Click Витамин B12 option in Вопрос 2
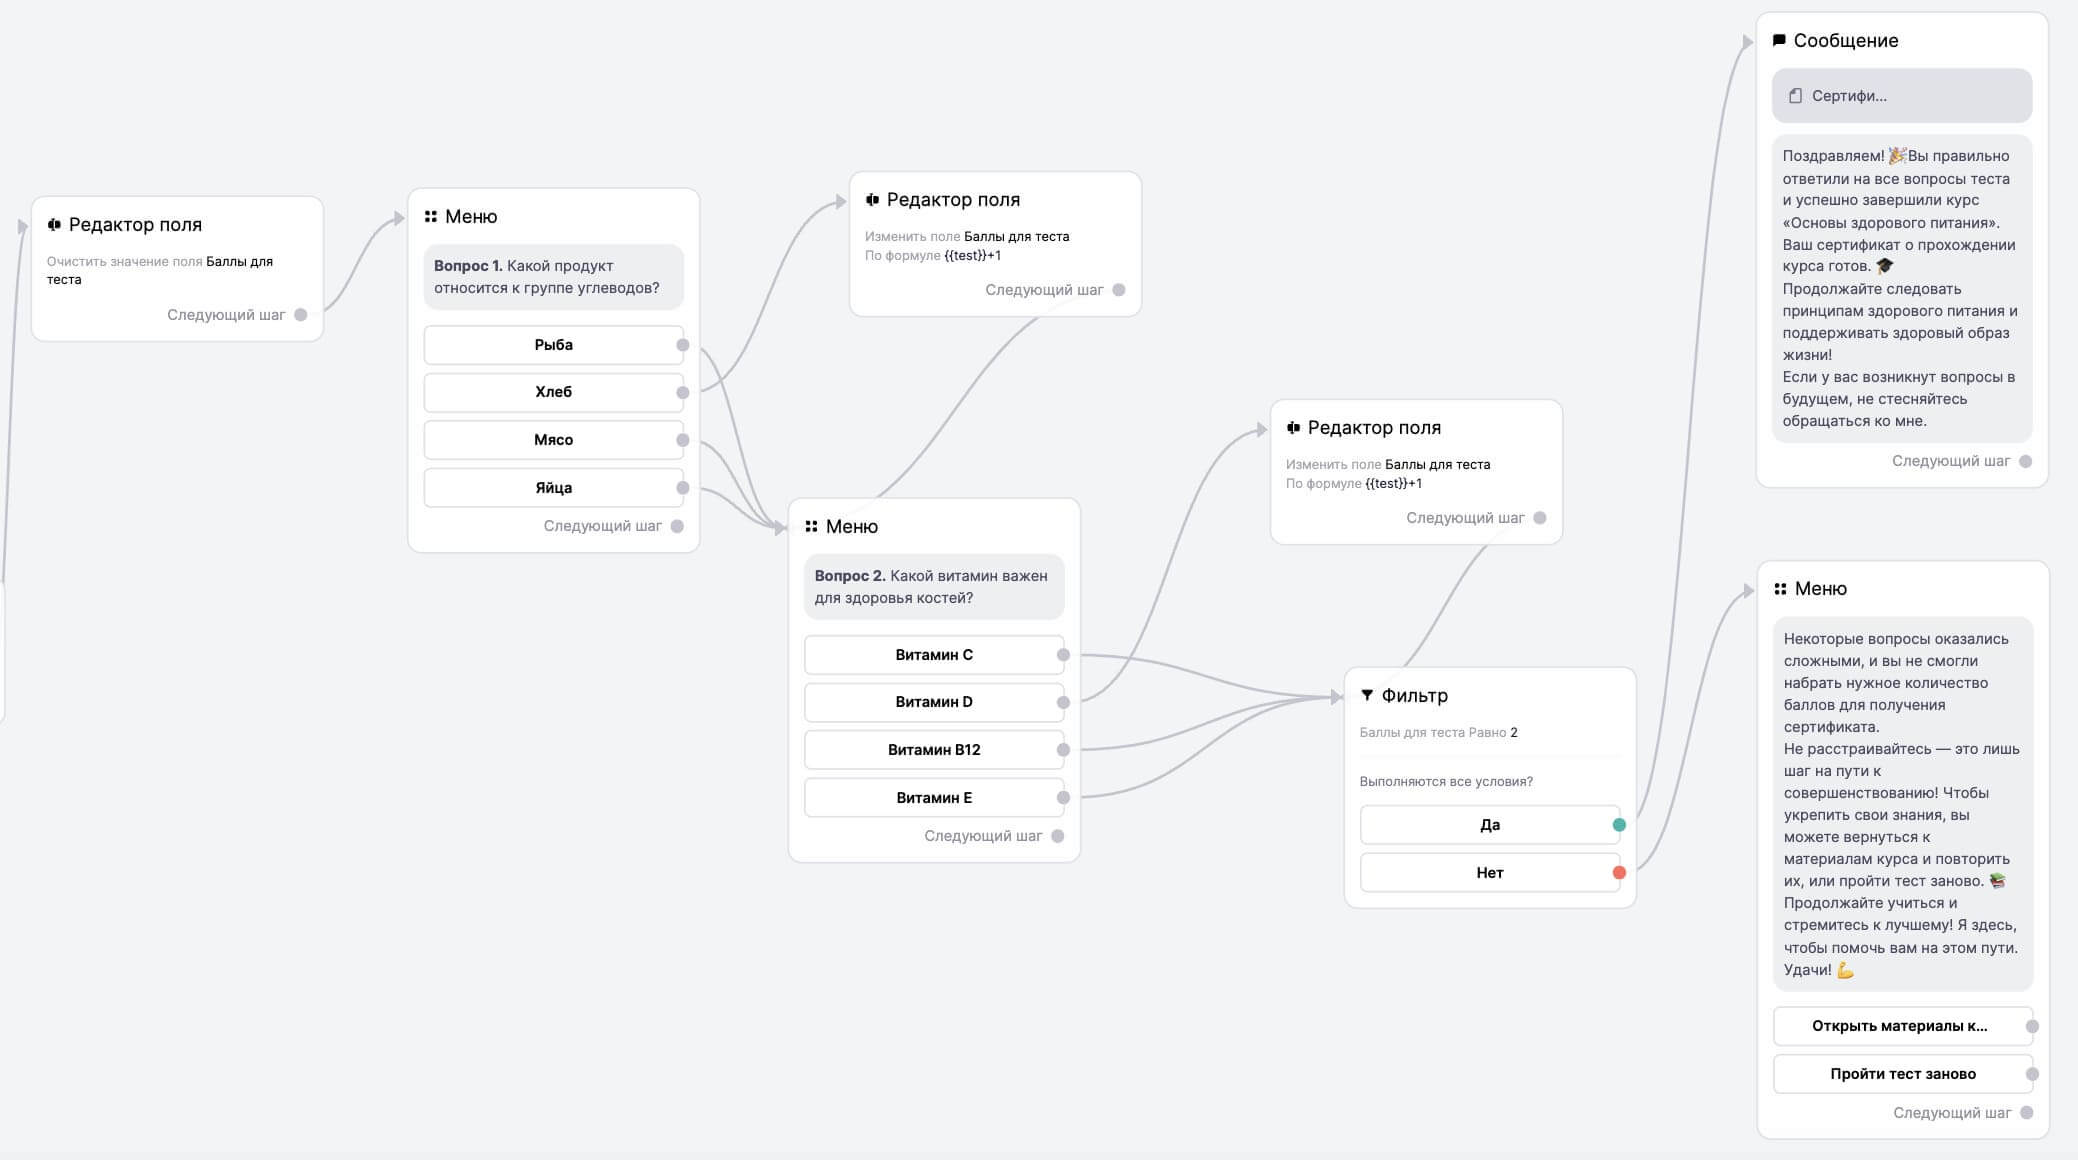 [931, 749]
